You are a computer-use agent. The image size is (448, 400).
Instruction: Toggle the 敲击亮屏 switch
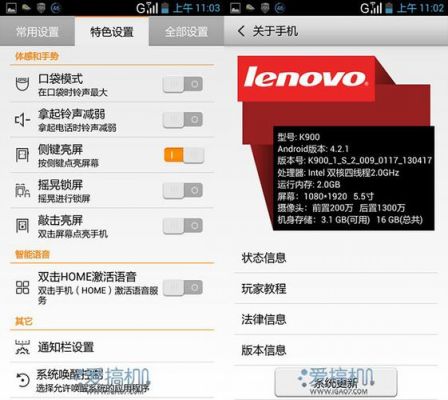pyautogui.click(x=183, y=226)
